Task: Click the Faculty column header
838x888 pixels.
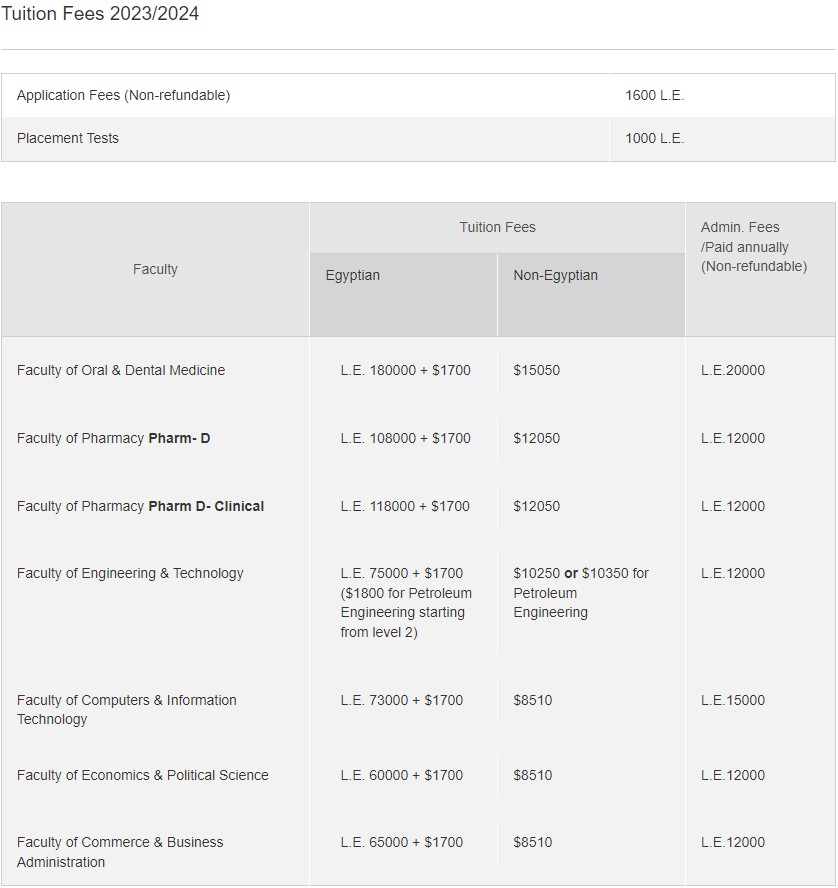Action: click(155, 269)
